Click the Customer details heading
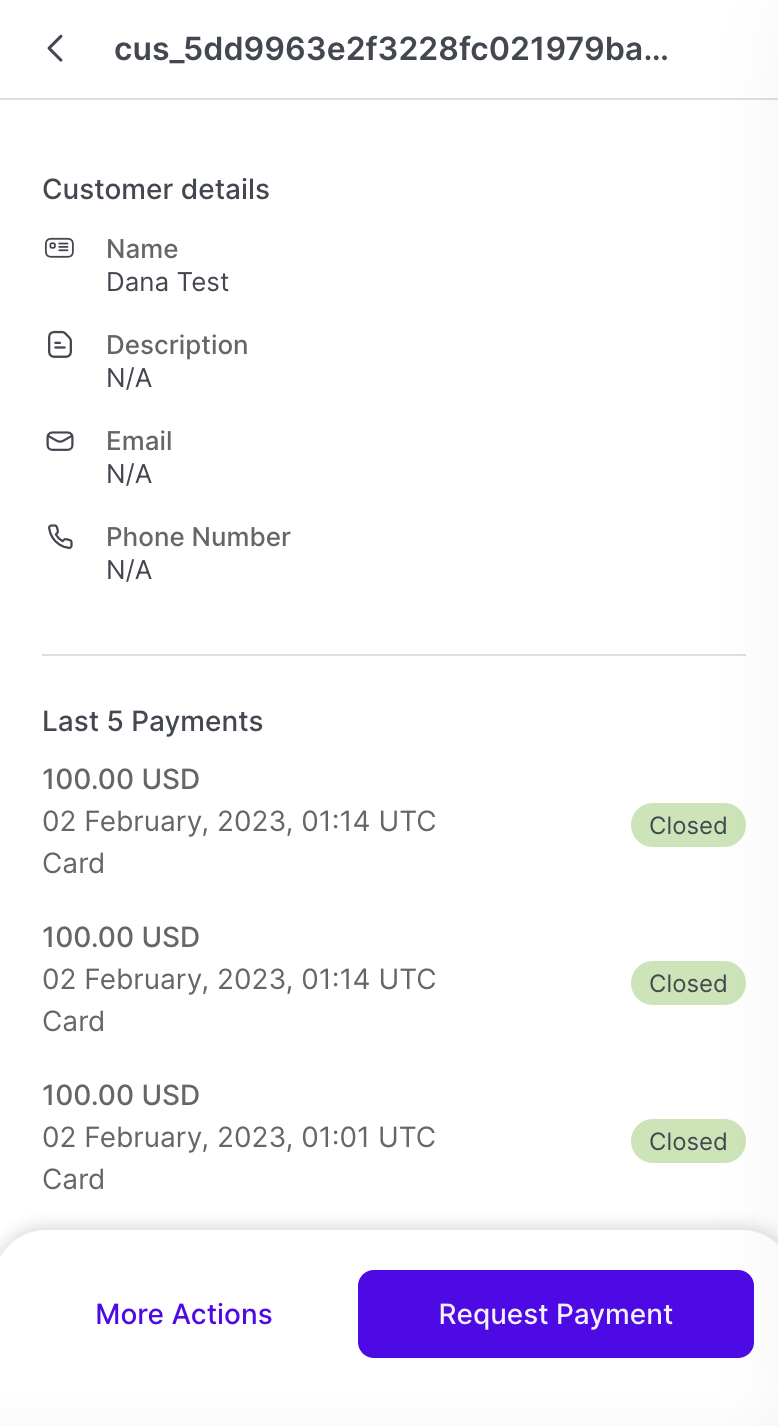Image resolution: width=778 pixels, height=1426 pixels. (x=156, y=190)
